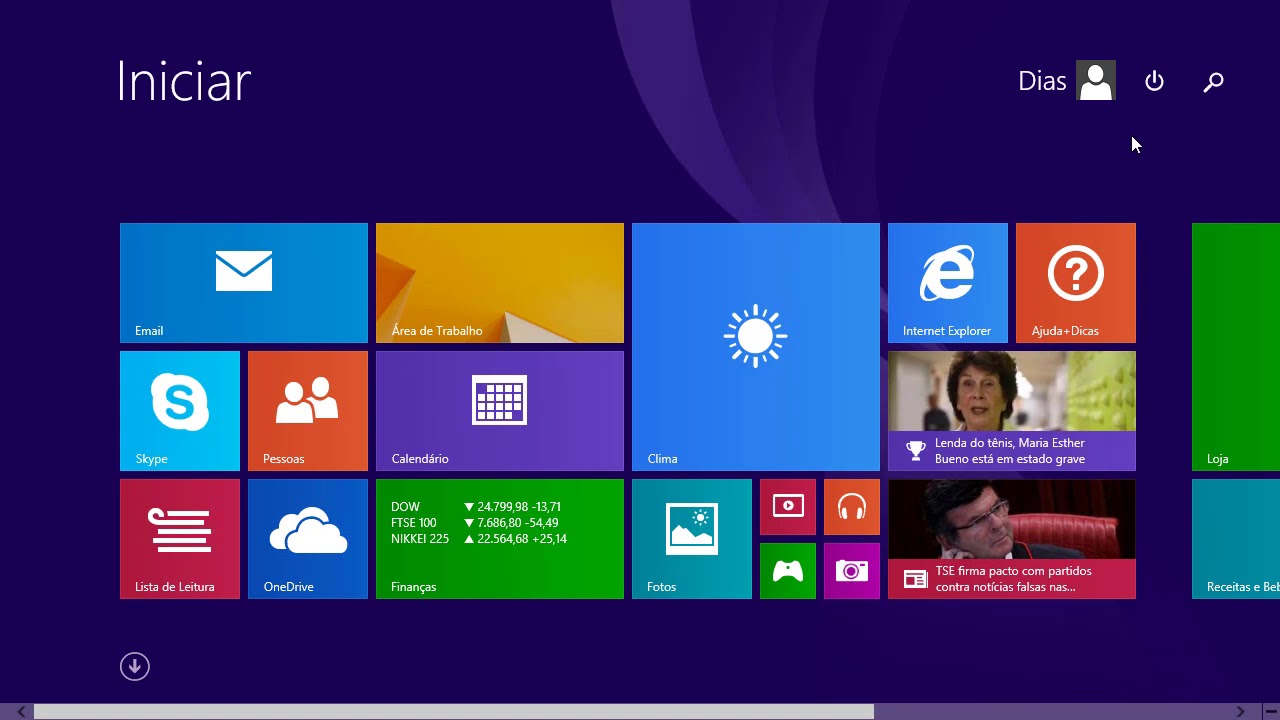Image resolution: width=1280 pixels, height=720 pixels.
Task: Open the Email tile
Action: tap(244, 283)
